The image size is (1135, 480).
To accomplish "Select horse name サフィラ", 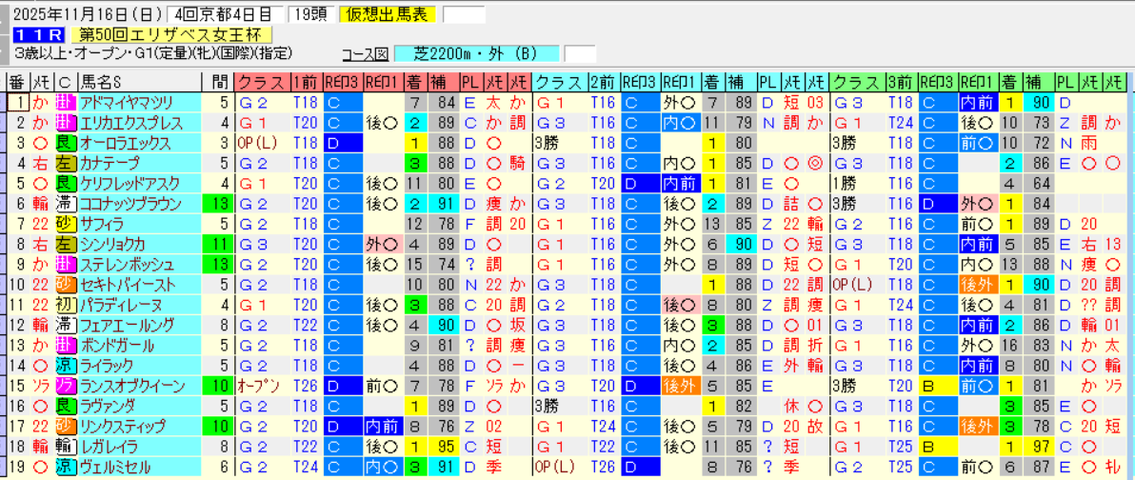I will point(101,223).
